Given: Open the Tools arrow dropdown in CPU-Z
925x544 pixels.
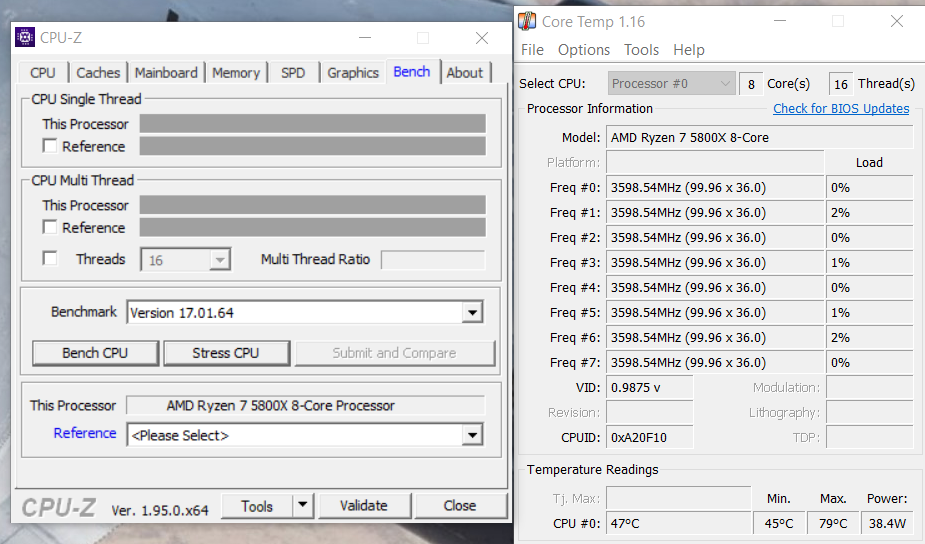Looking at the screenshot, I should pos(303,506).
